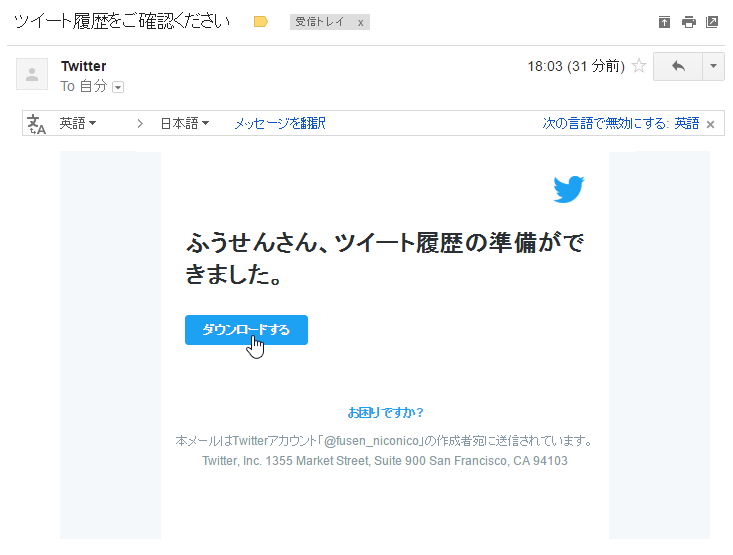Click the ダウンロードする button

[x=246, y=330]
